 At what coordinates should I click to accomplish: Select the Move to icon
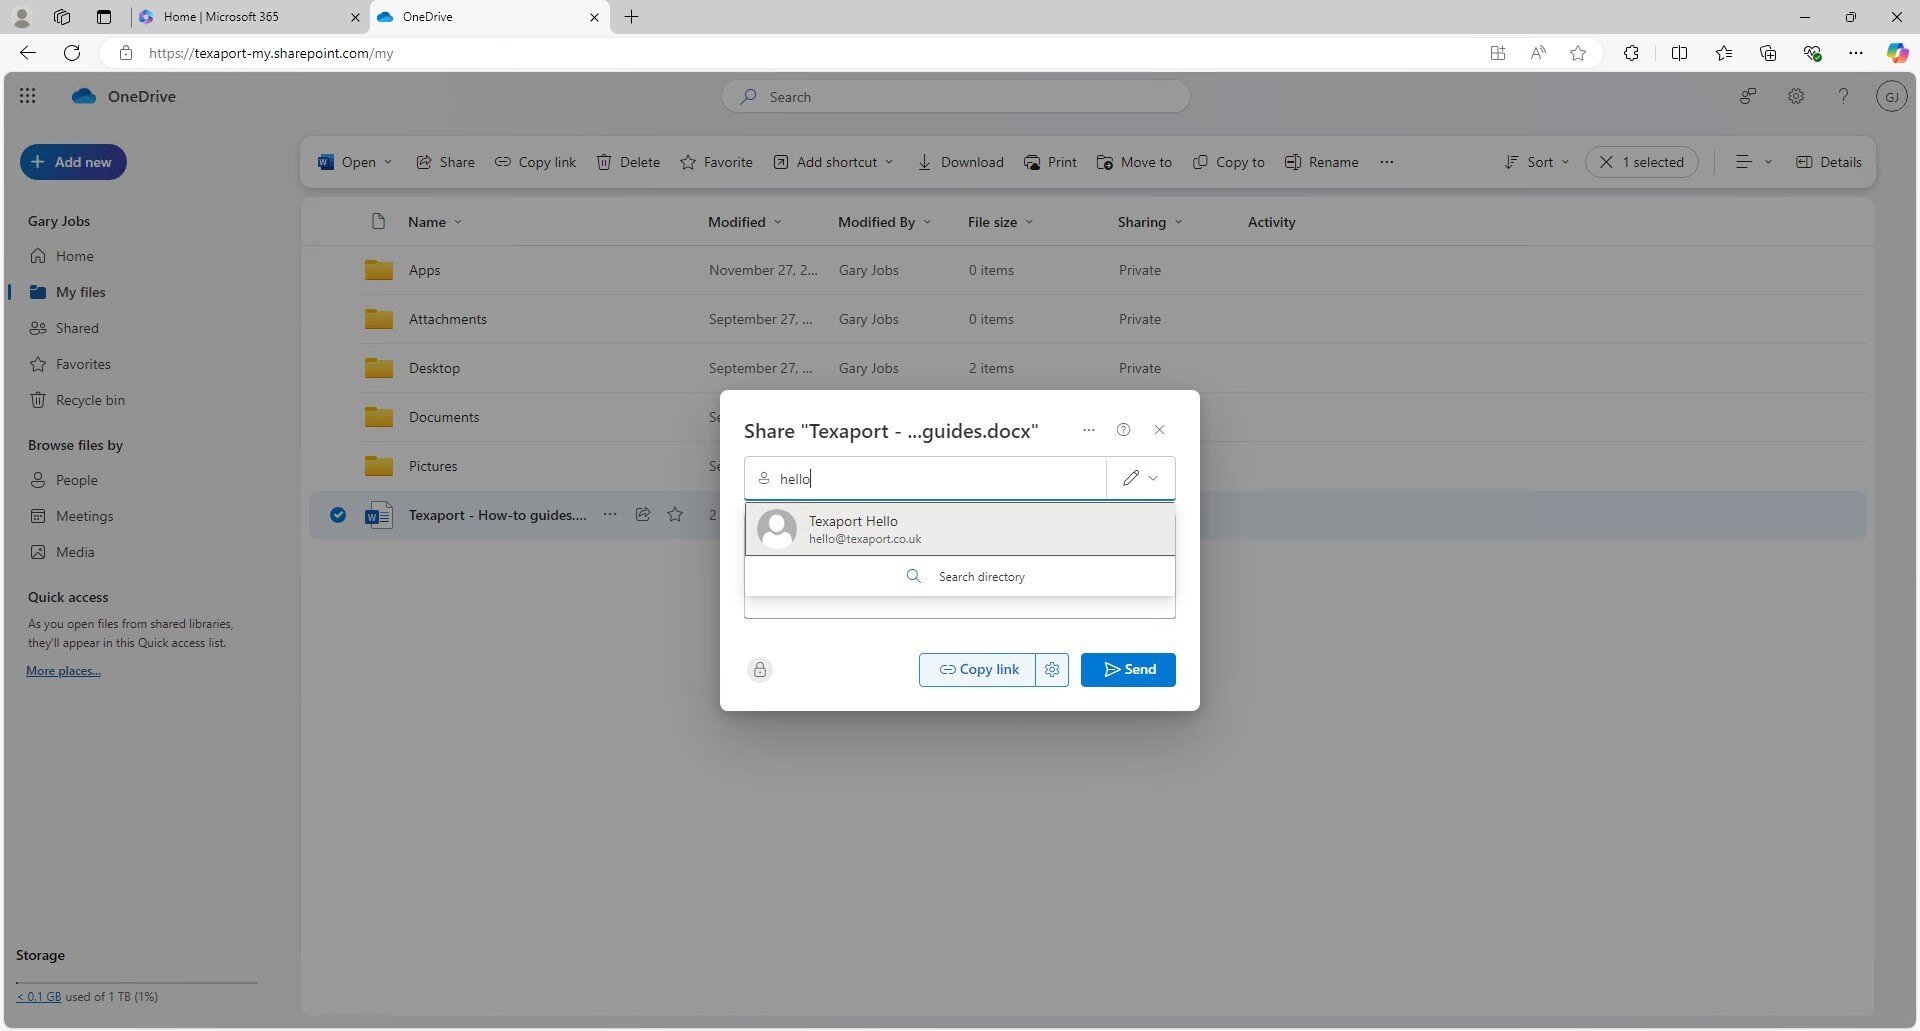pyautogui.click(x=1104, y=161)
